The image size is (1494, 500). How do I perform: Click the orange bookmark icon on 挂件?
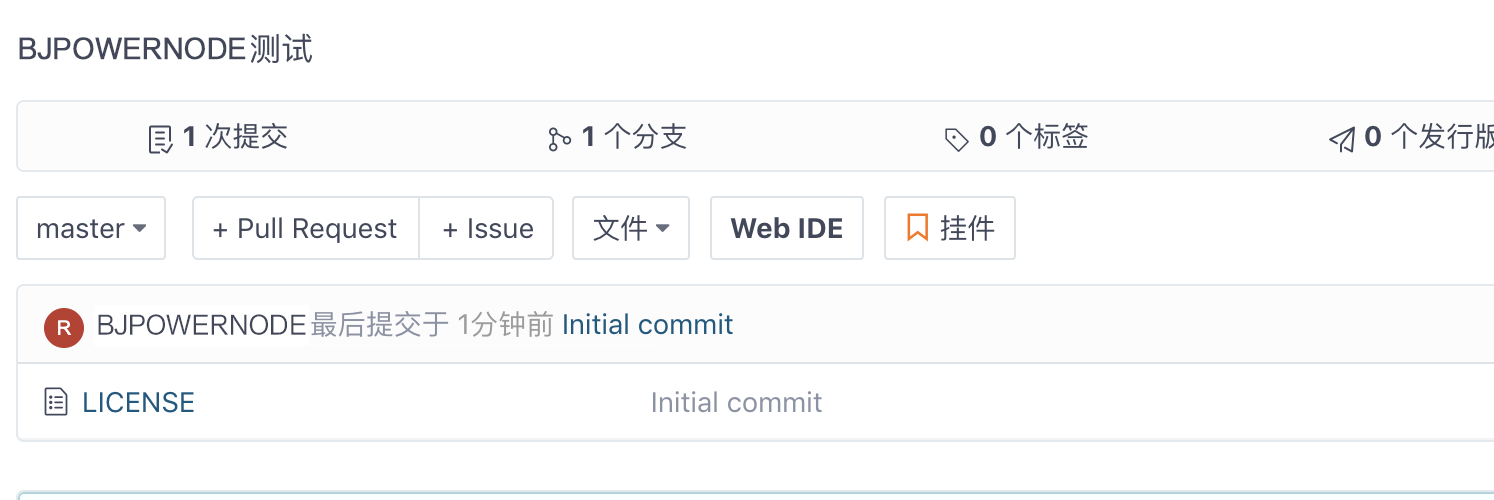point(917,228)
